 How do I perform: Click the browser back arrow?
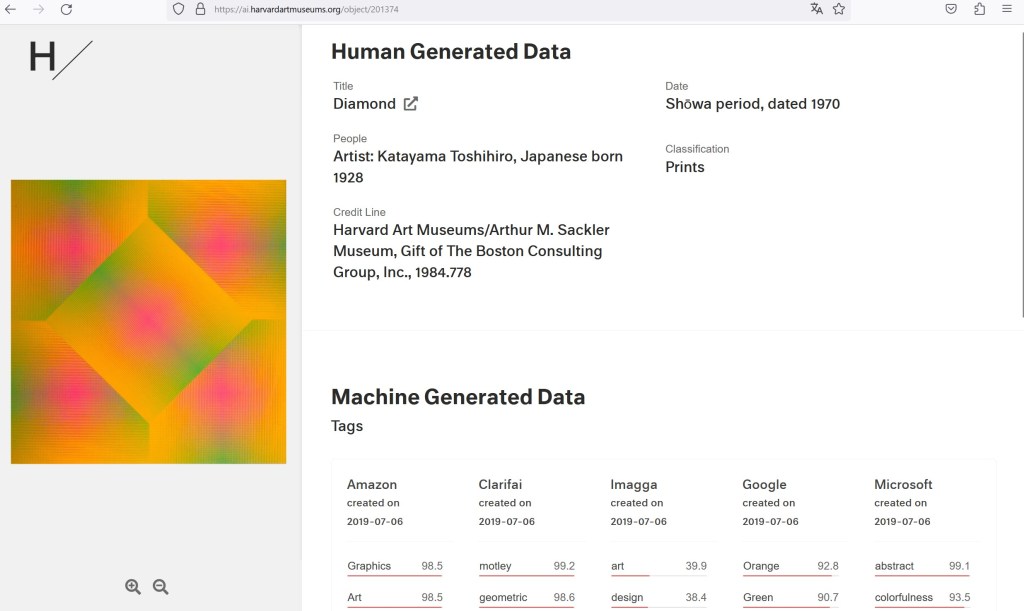(11, 9)
